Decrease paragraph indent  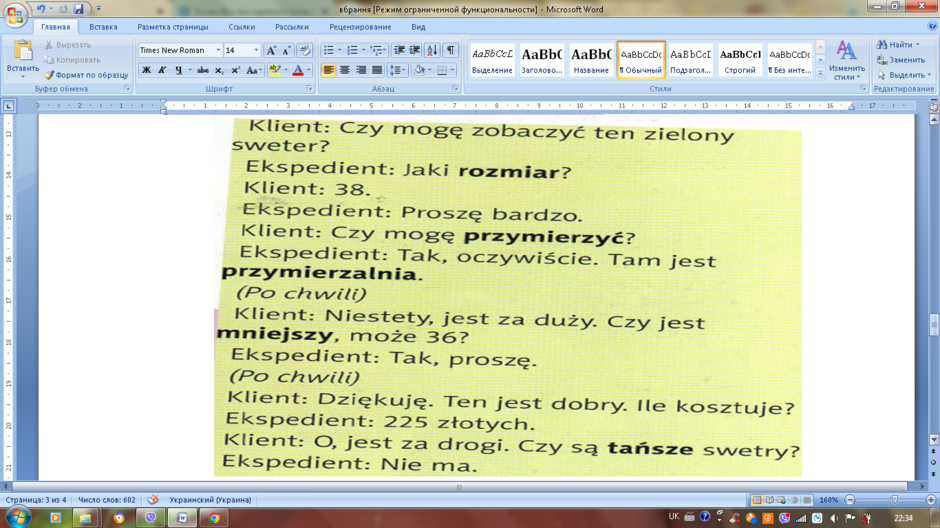pyautogui.click(x=399, y=50)
